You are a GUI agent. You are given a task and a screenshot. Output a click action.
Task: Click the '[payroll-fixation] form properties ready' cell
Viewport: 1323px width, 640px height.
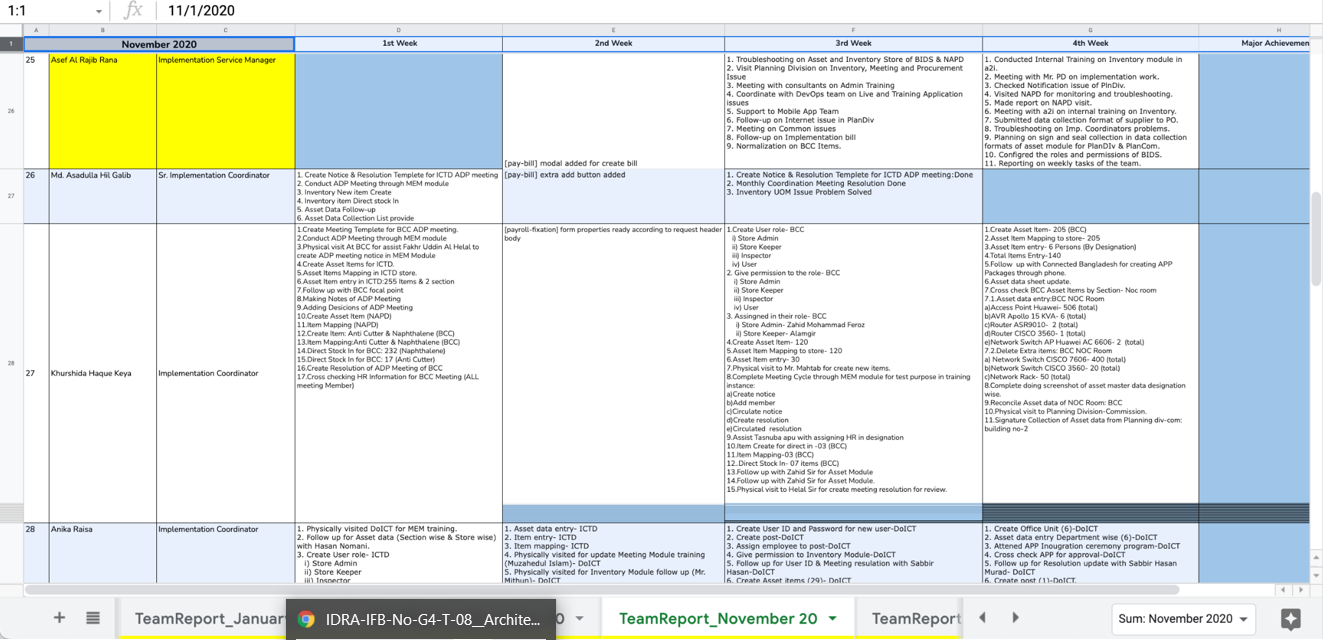pyautogui.click(x=613, y=364)
